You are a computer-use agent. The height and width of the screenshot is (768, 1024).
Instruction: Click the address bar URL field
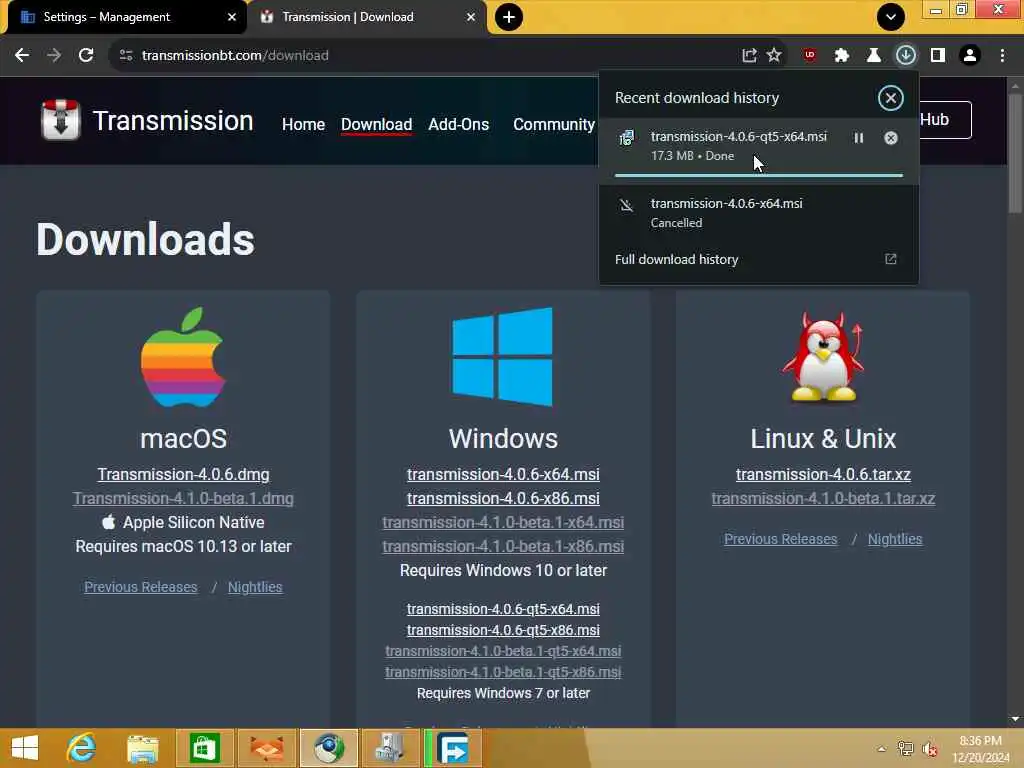431,56
